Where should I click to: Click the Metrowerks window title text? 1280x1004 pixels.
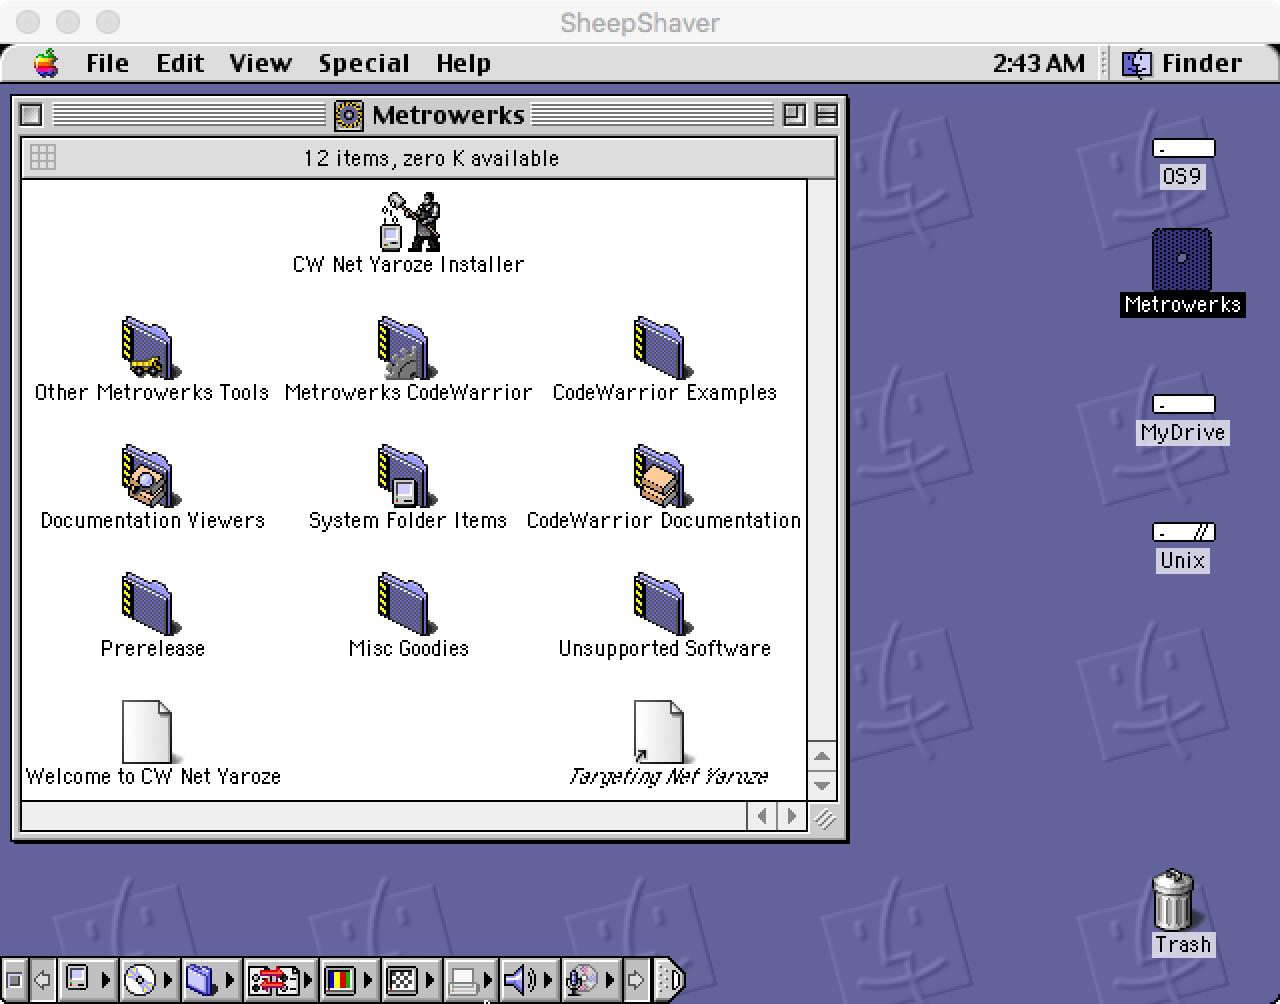tap(448, 115)
